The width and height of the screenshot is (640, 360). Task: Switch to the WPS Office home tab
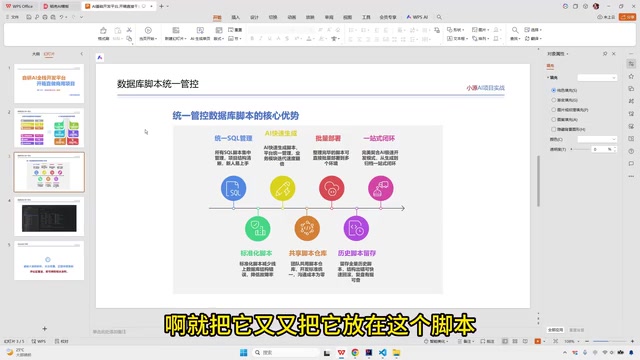click(x=19, y=6)
